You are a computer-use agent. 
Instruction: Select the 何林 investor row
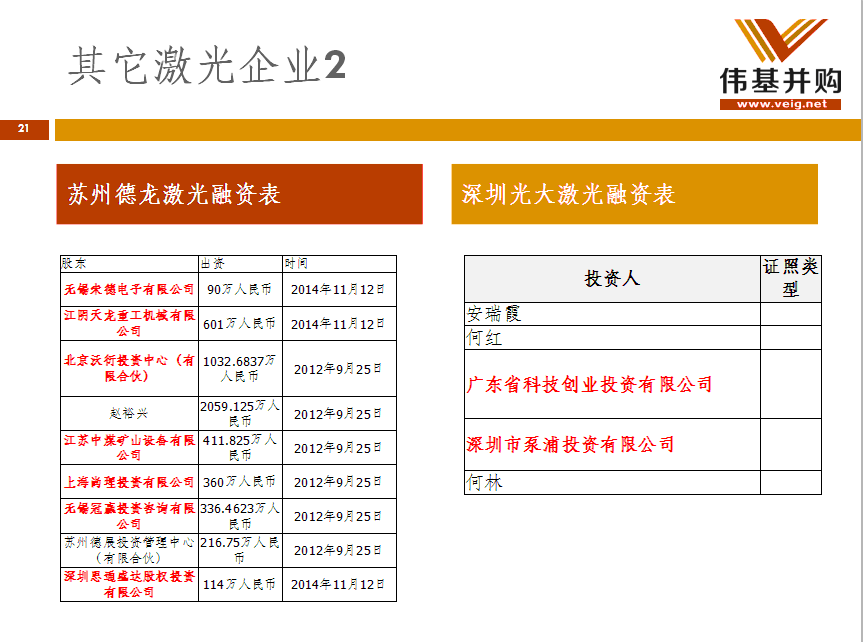click(x=643, y=482)
